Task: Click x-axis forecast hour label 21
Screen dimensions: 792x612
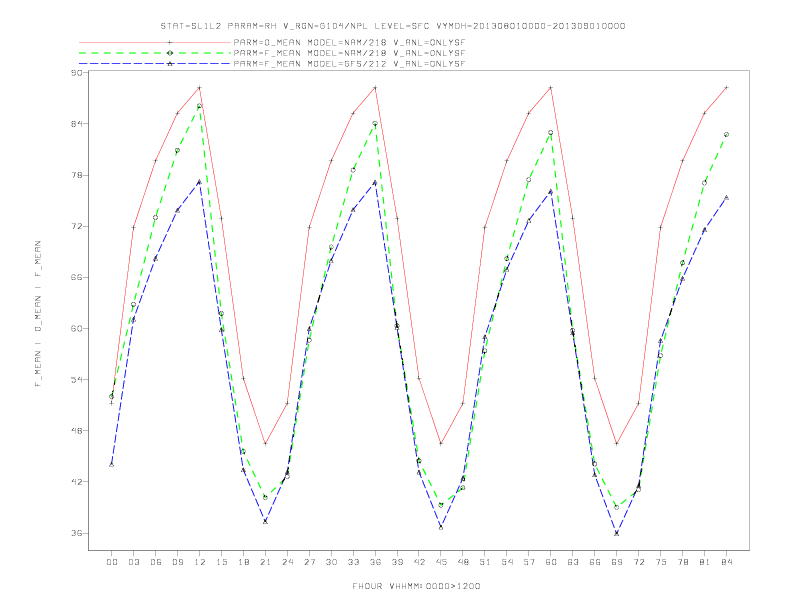Action: (x=265, y=562)
